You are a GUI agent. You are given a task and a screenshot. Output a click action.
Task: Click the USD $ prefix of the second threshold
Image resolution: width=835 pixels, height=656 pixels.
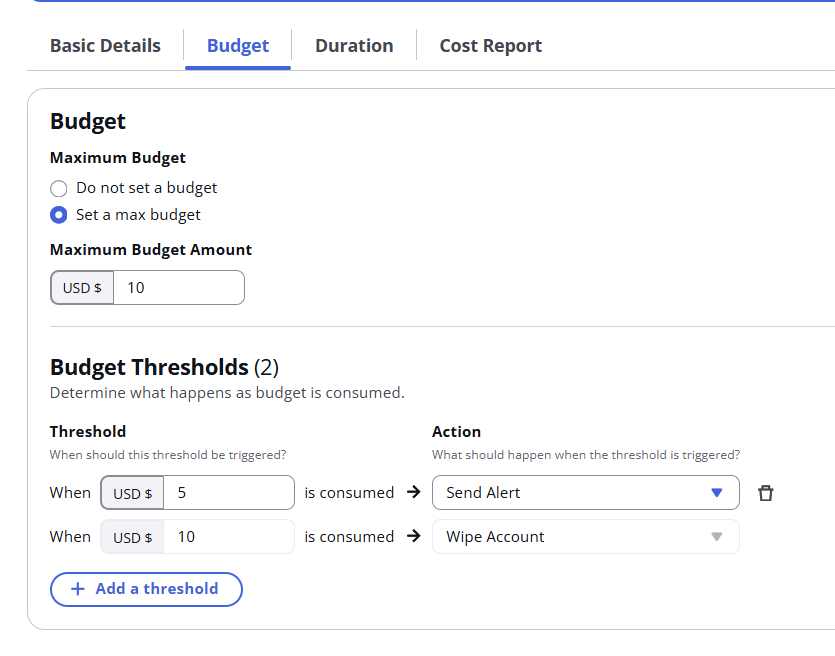coord(132,537)
